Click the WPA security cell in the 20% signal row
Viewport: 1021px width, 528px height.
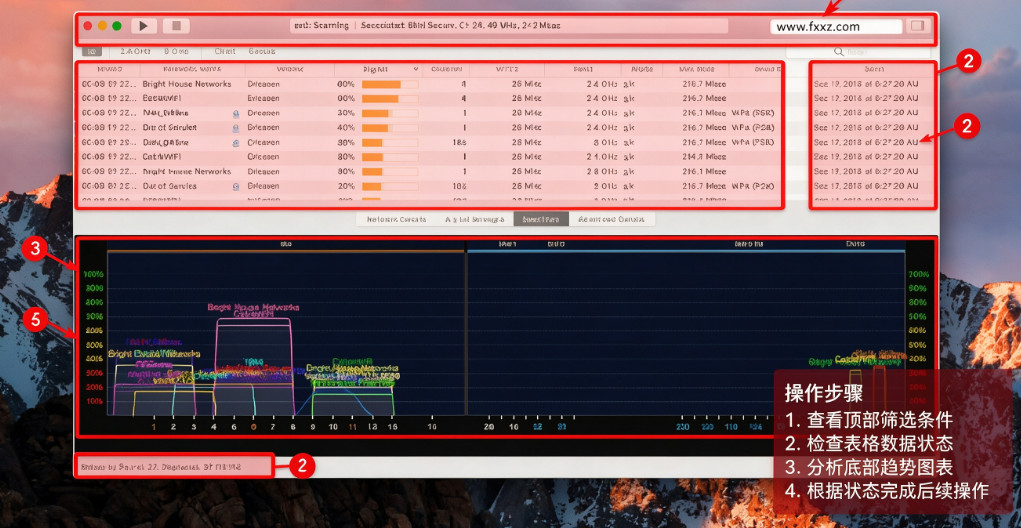click(753, 186)
